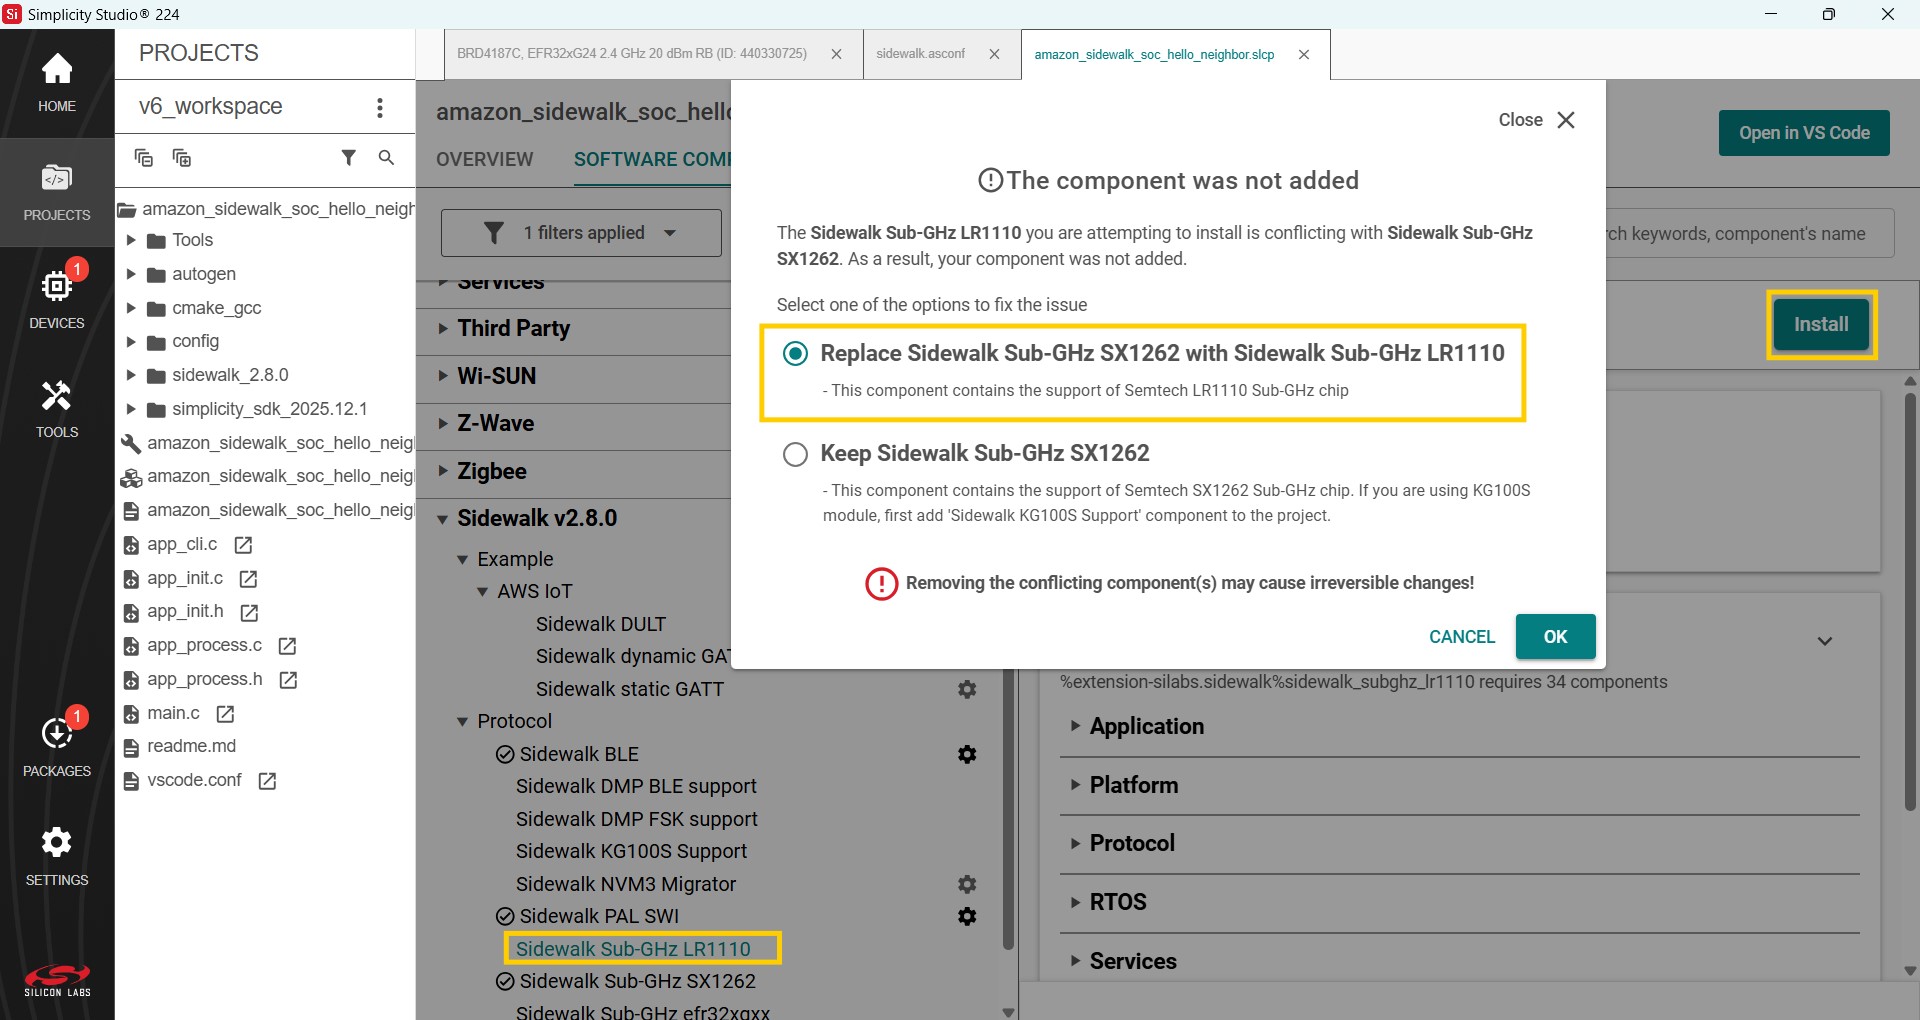Open the Devices sidebar panel
Image resolution: width=1920 pixels, height=1020 pixels.
pos(57,295)
